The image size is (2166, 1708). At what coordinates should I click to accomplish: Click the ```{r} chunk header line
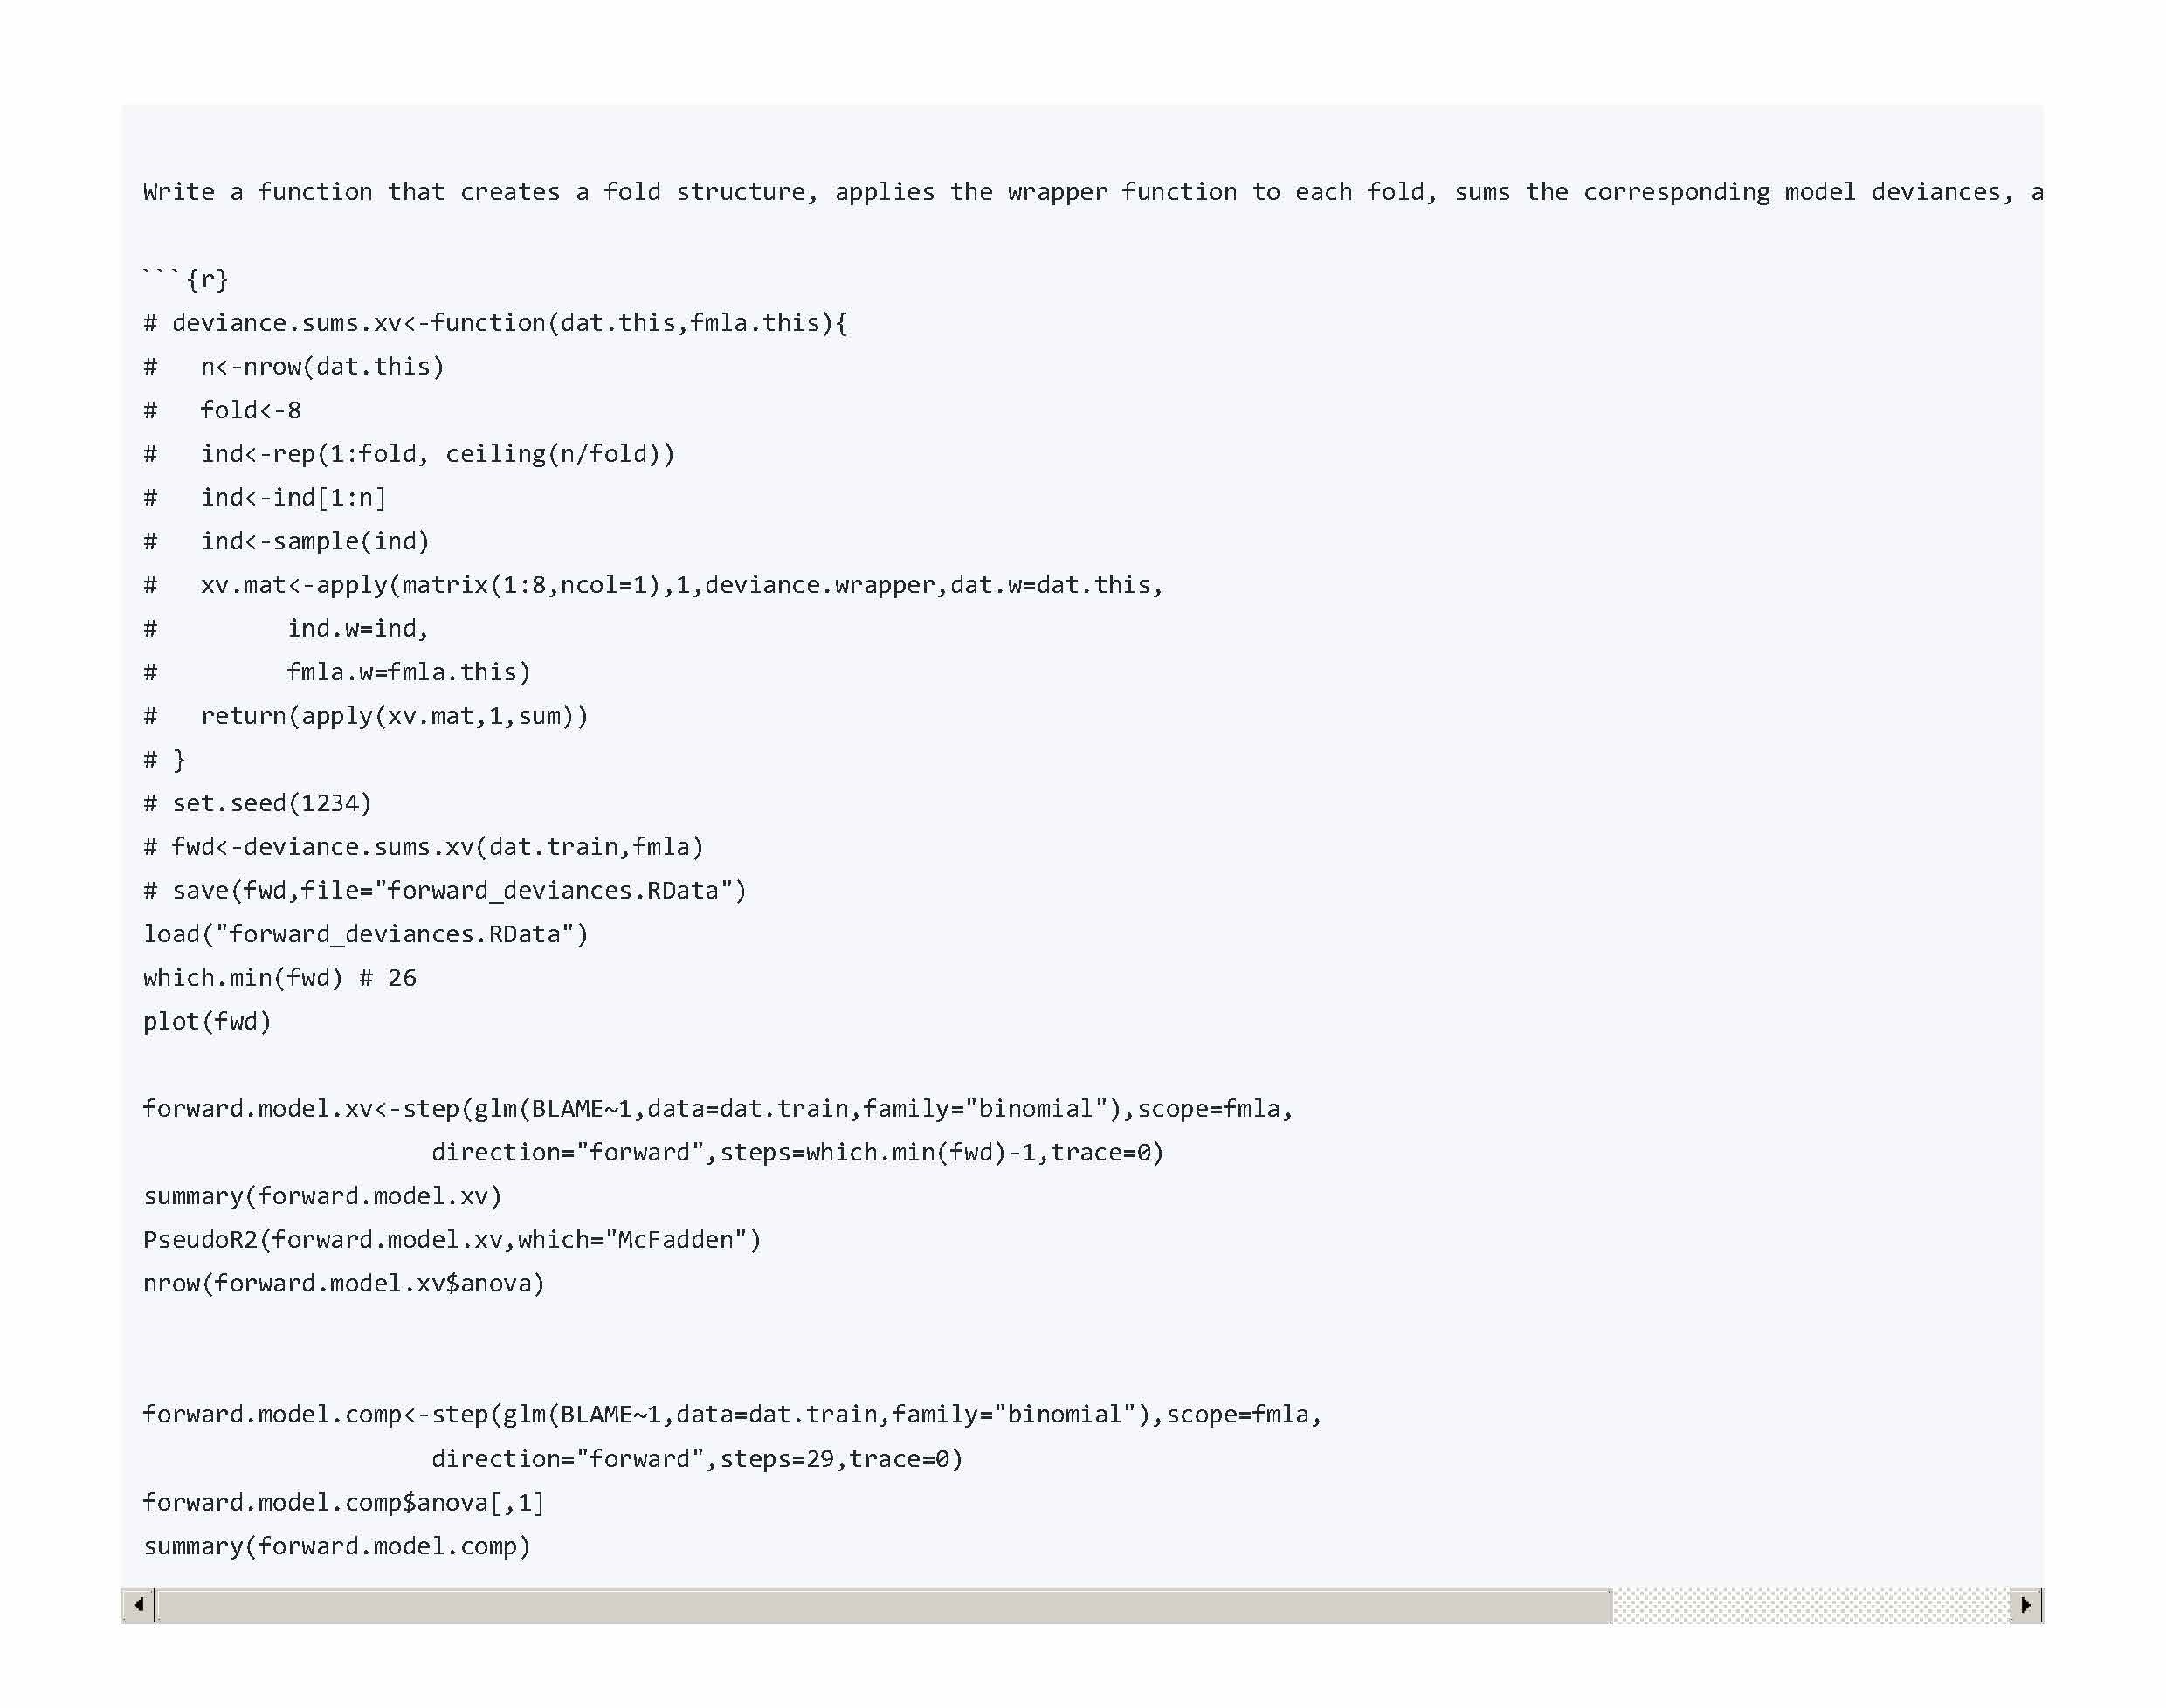(186, 279)
